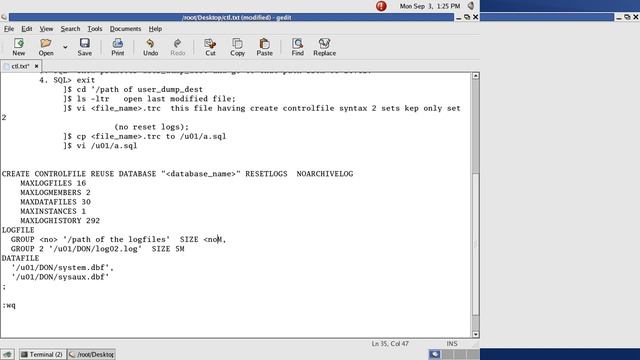Click the '/u01/DON/sysaux.dbf' line

60,277
